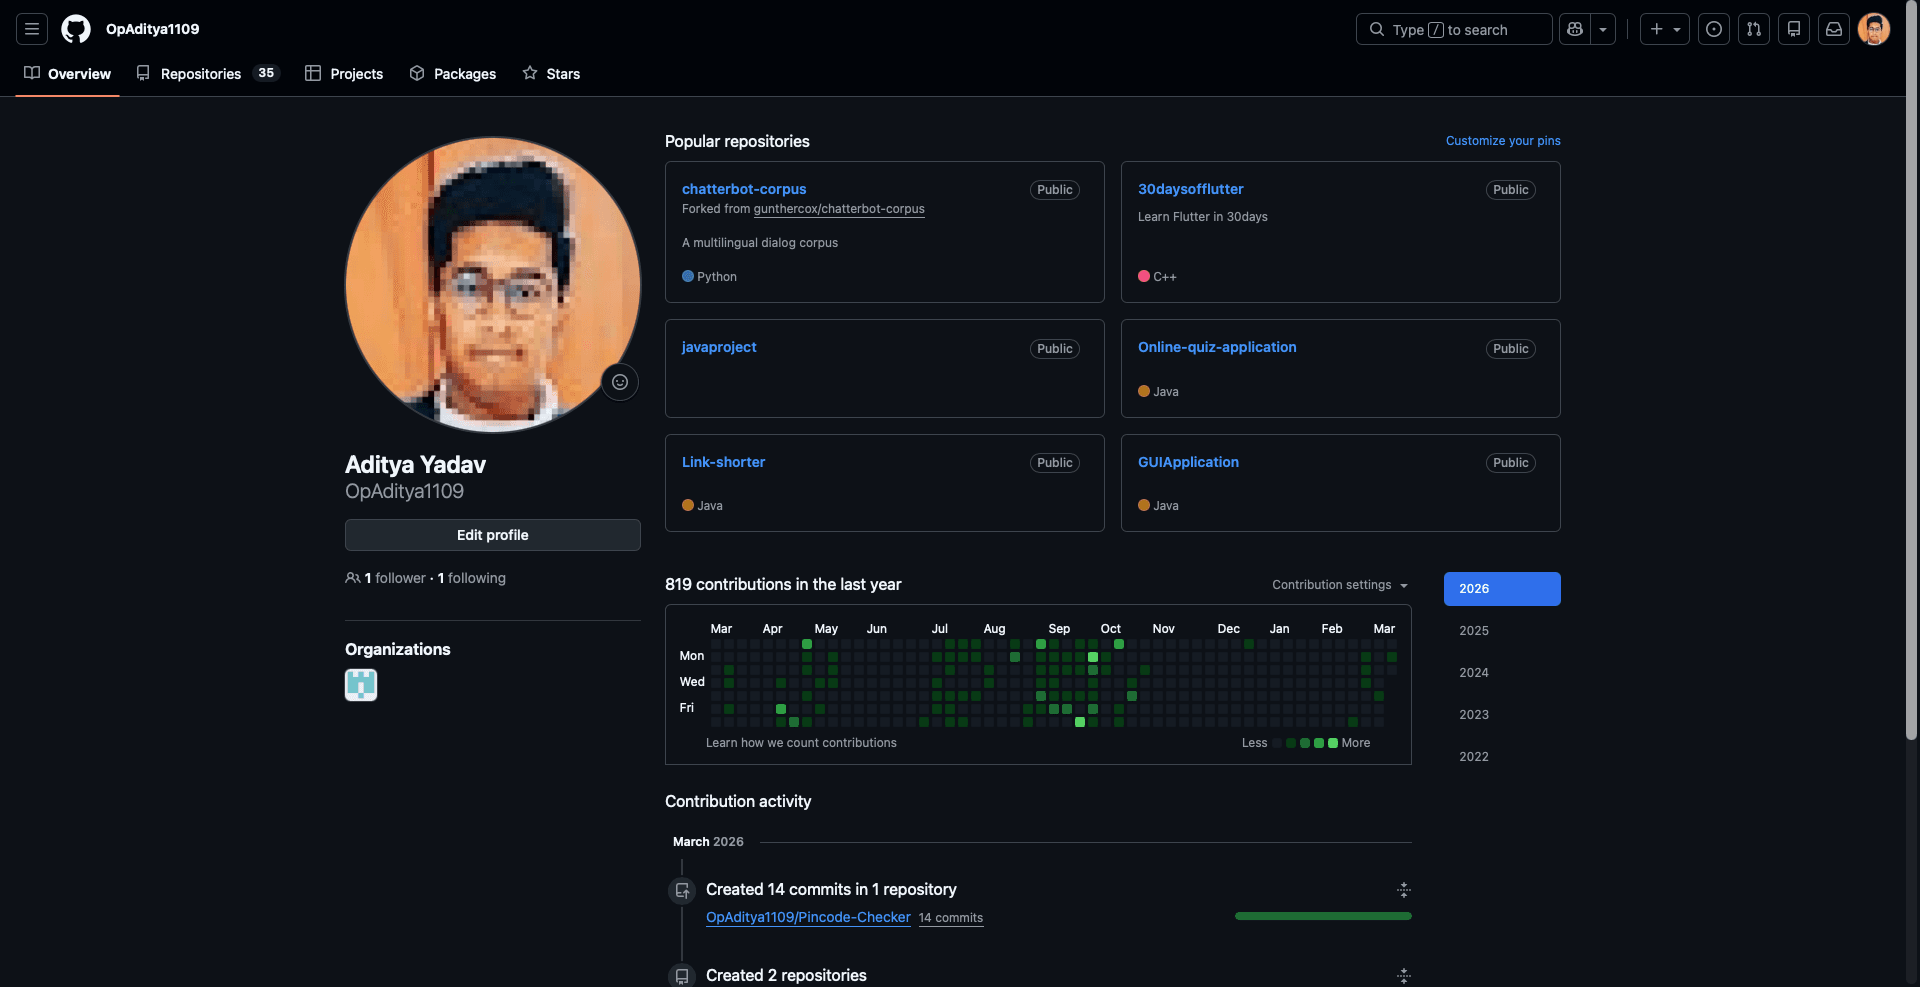Image resolution: width=1920 pixels, height=987 pixels.
Task: Click the GitHub logo home icon
Action: [76, 29]
